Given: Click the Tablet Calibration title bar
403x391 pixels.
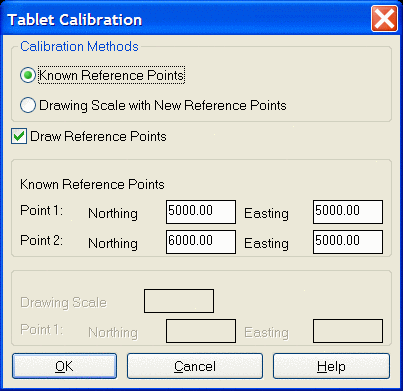Looking at the screenshot, I should 187,19.
